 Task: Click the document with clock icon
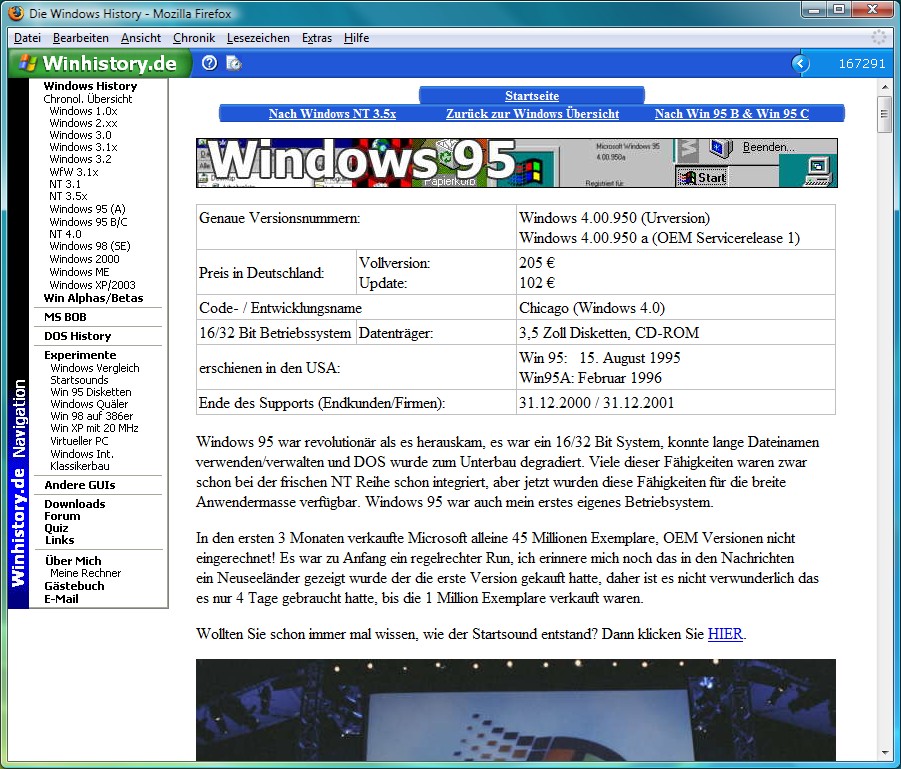[x=234, y=63]
